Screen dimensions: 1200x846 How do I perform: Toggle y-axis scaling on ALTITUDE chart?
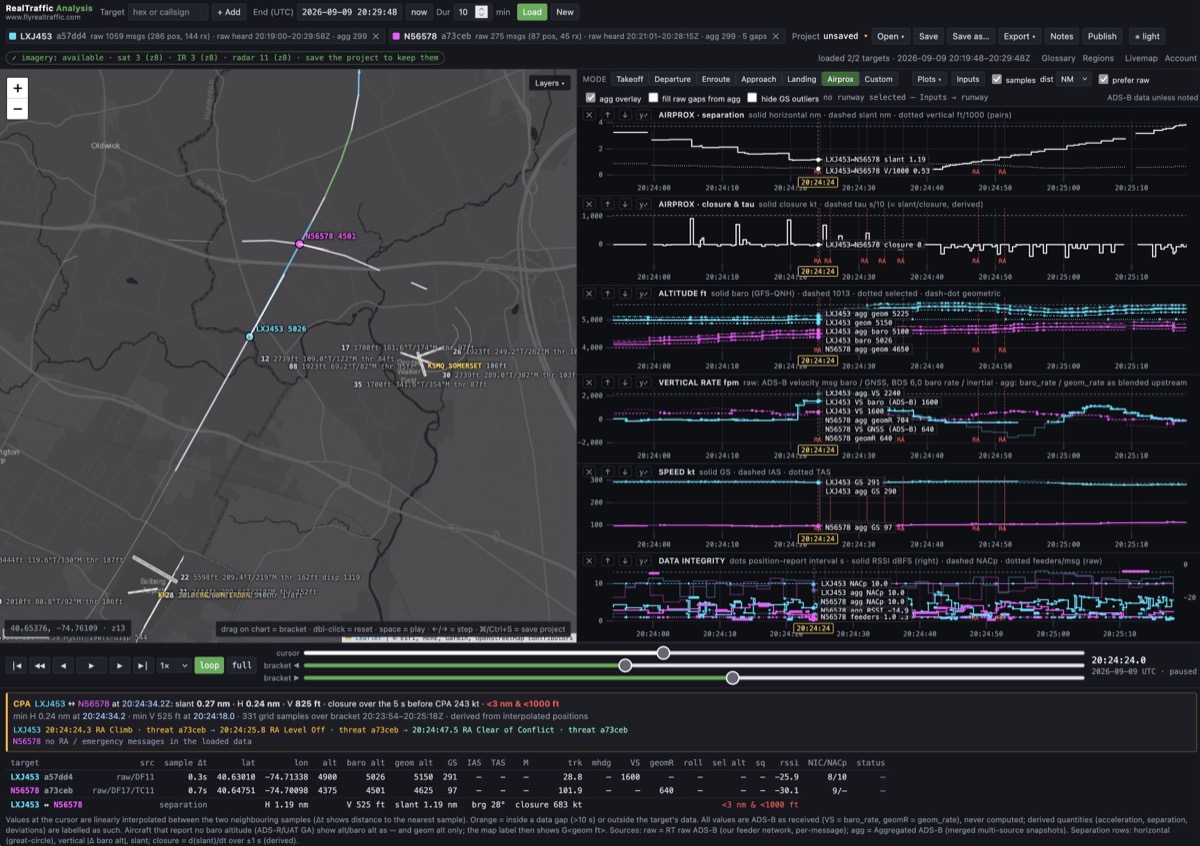tap(644, 293)
